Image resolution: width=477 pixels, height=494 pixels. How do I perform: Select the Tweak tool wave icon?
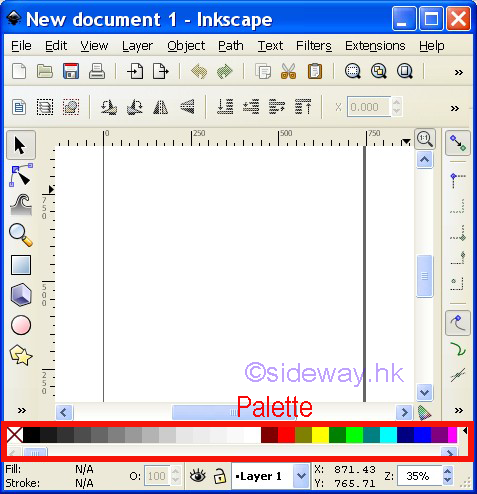tap(21, 205)
